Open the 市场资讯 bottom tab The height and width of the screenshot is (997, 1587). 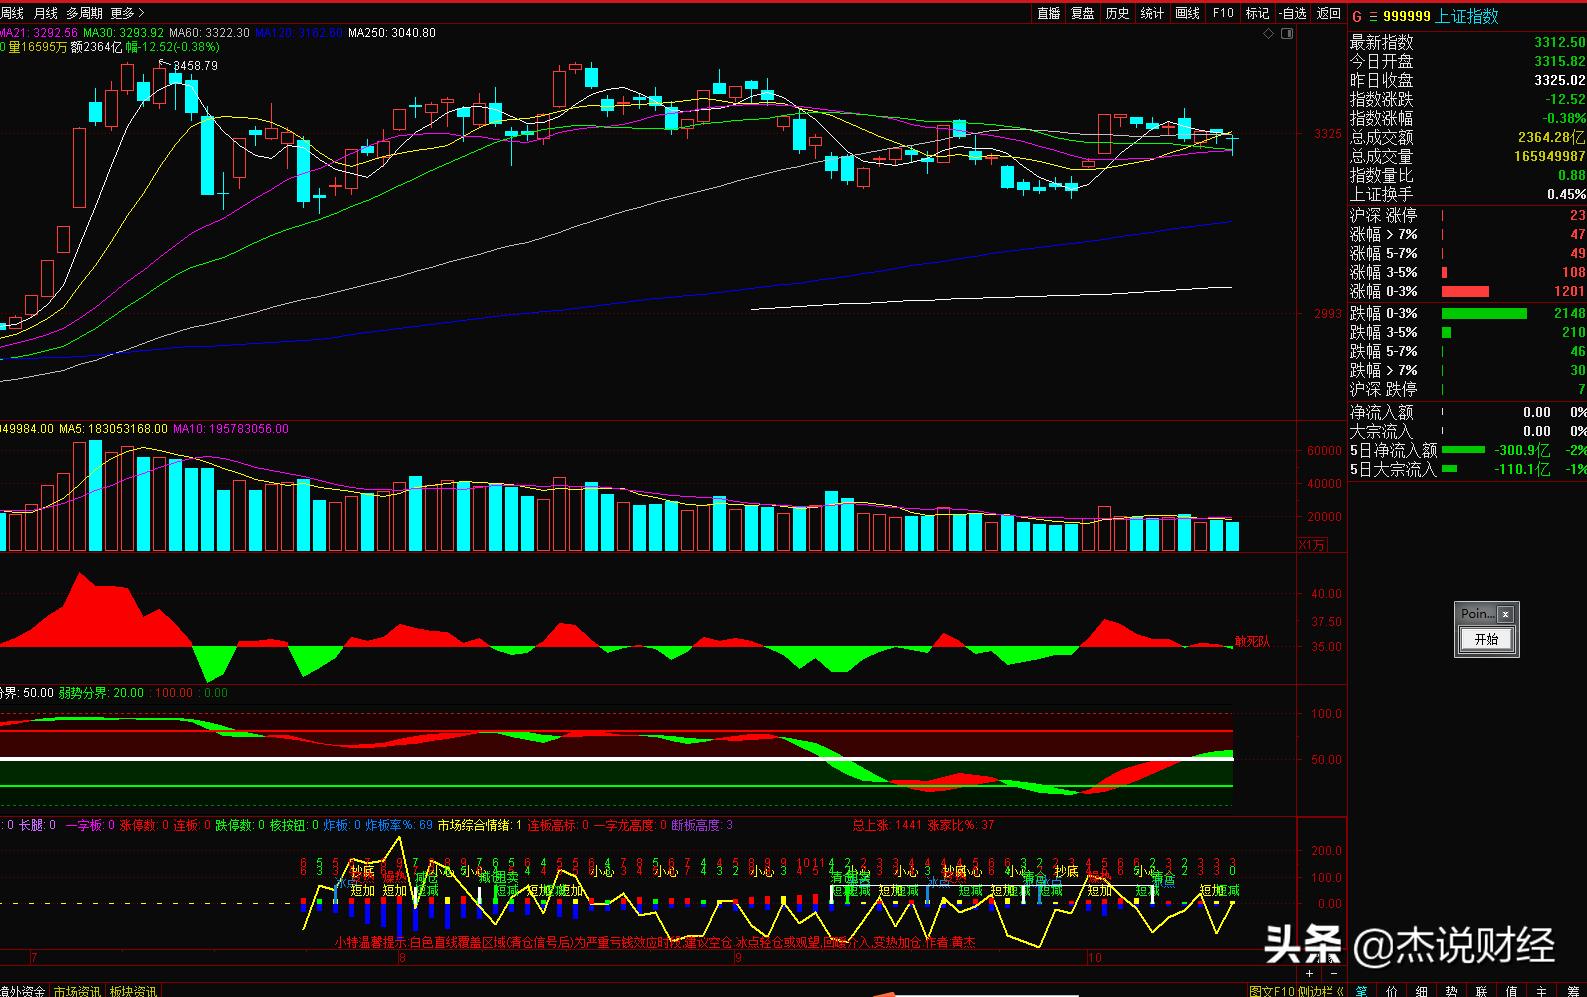point(77,990)
